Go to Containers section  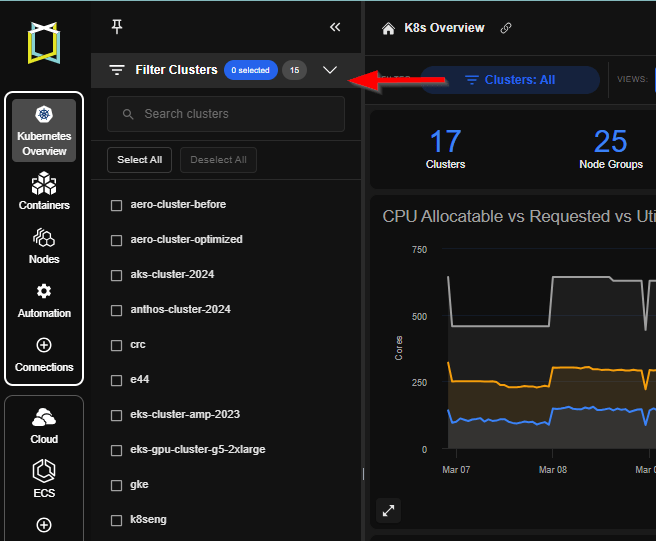[x=44, y=191]
